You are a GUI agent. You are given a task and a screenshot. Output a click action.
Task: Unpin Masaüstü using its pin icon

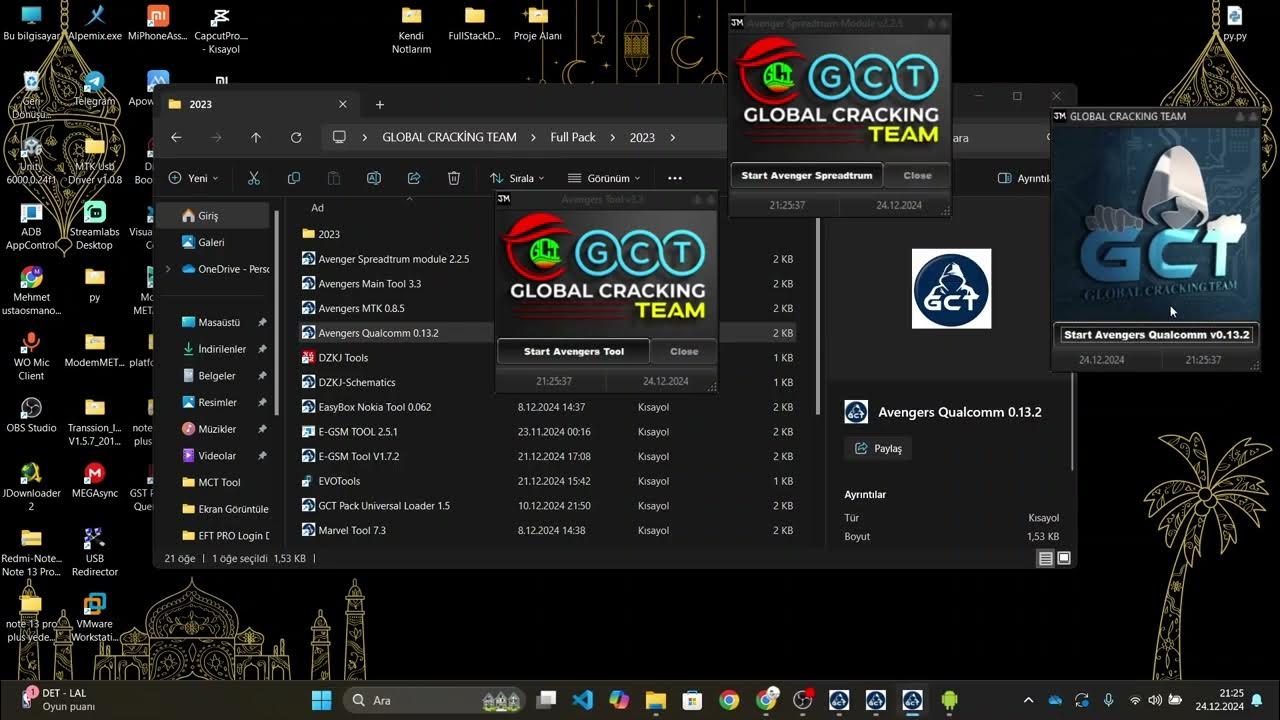(262, 323)
